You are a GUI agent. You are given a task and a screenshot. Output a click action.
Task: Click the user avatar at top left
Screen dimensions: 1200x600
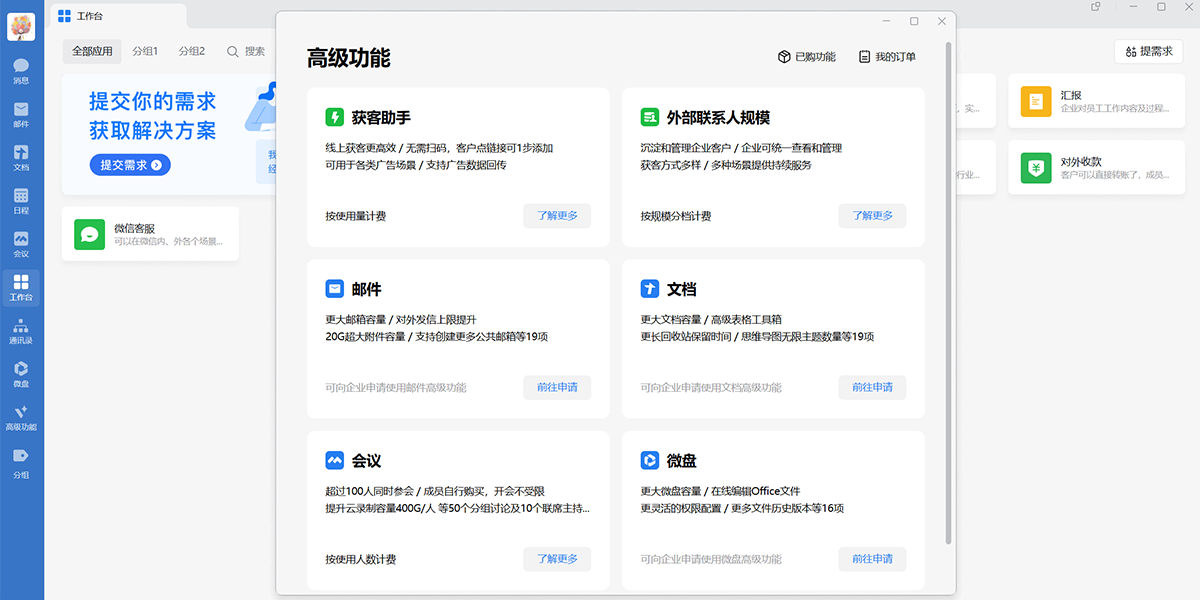(21, 27)
